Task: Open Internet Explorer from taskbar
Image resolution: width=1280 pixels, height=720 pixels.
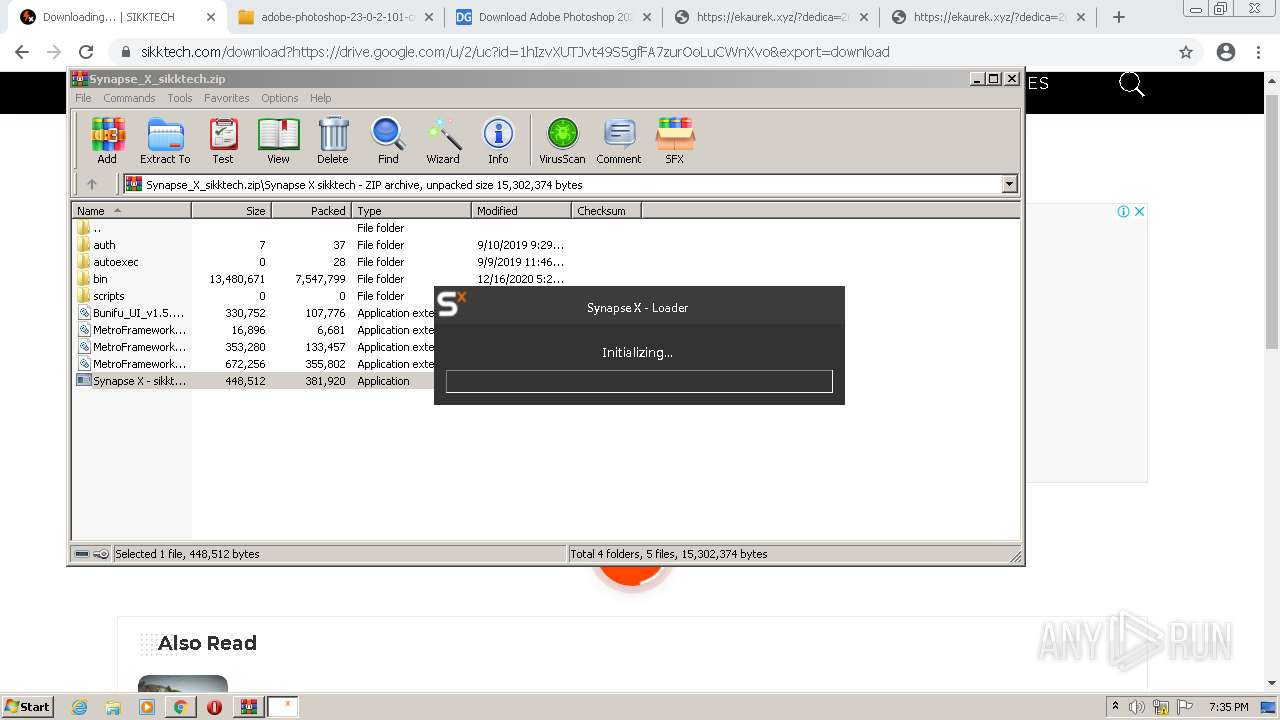Action: tap(80, 707)
